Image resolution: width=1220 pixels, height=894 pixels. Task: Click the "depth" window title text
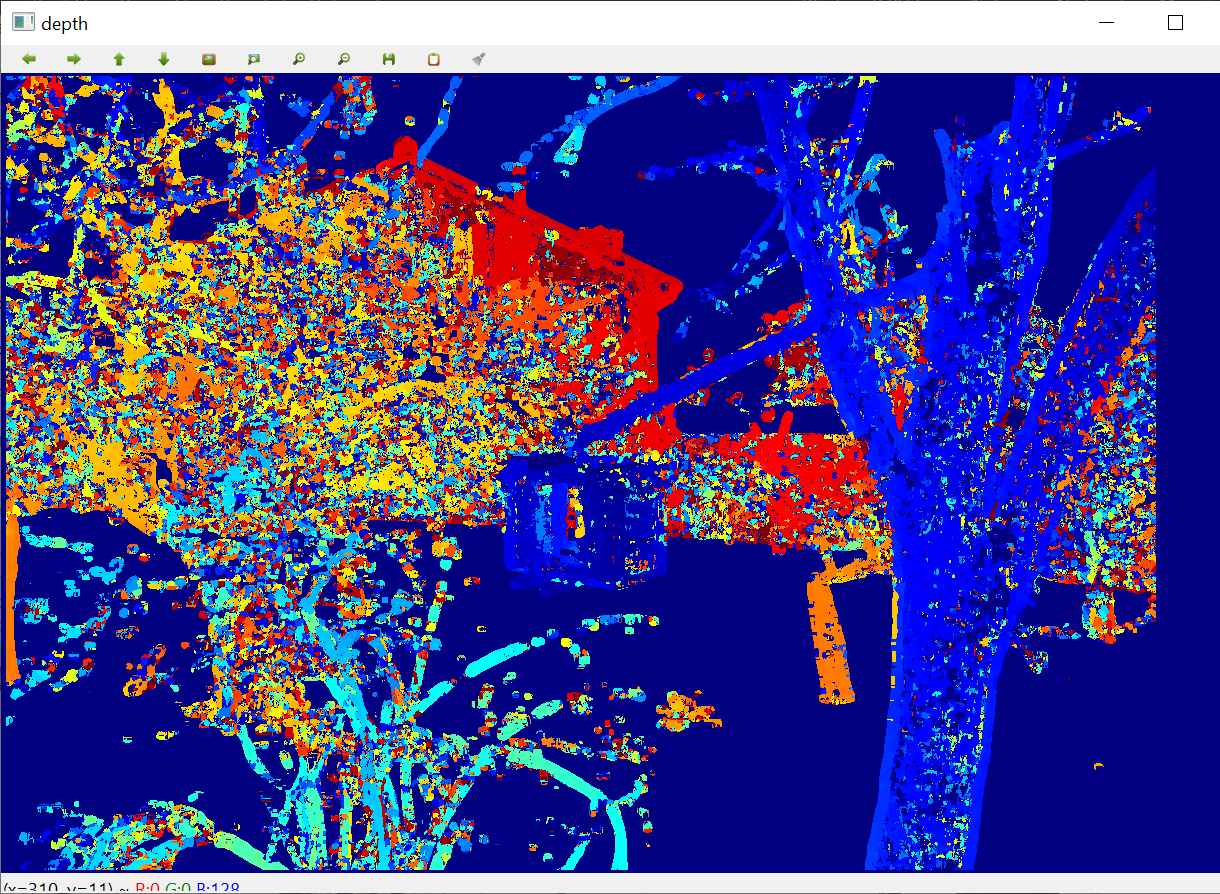pyautogui.click(x=64, y=23)
